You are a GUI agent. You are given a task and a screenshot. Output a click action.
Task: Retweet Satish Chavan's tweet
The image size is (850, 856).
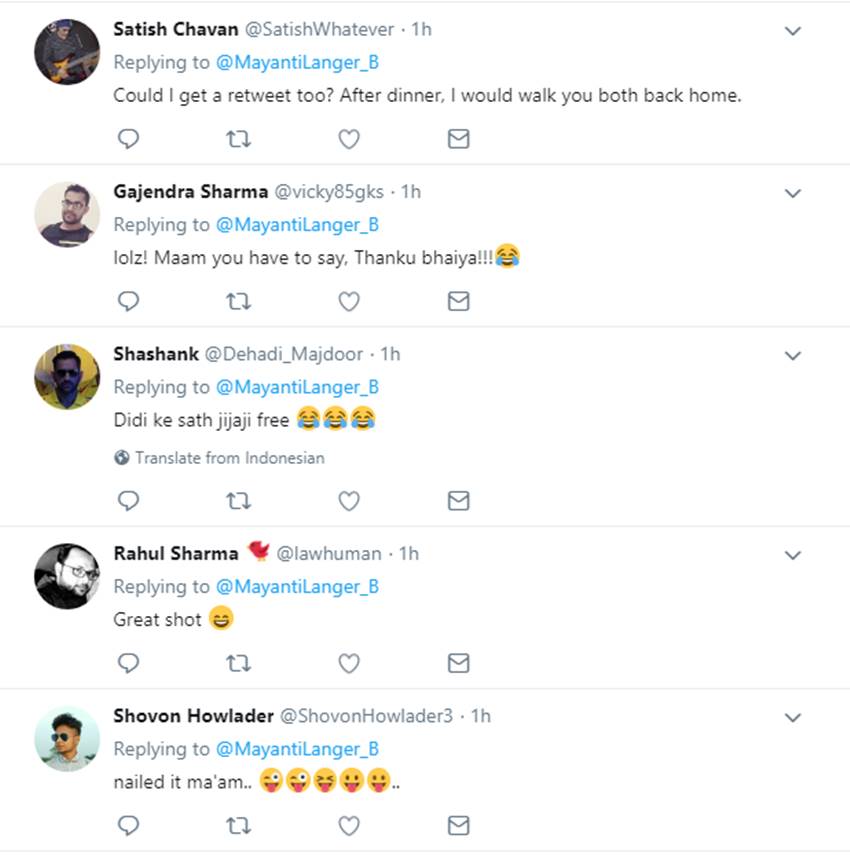click(x=238, y=139)
